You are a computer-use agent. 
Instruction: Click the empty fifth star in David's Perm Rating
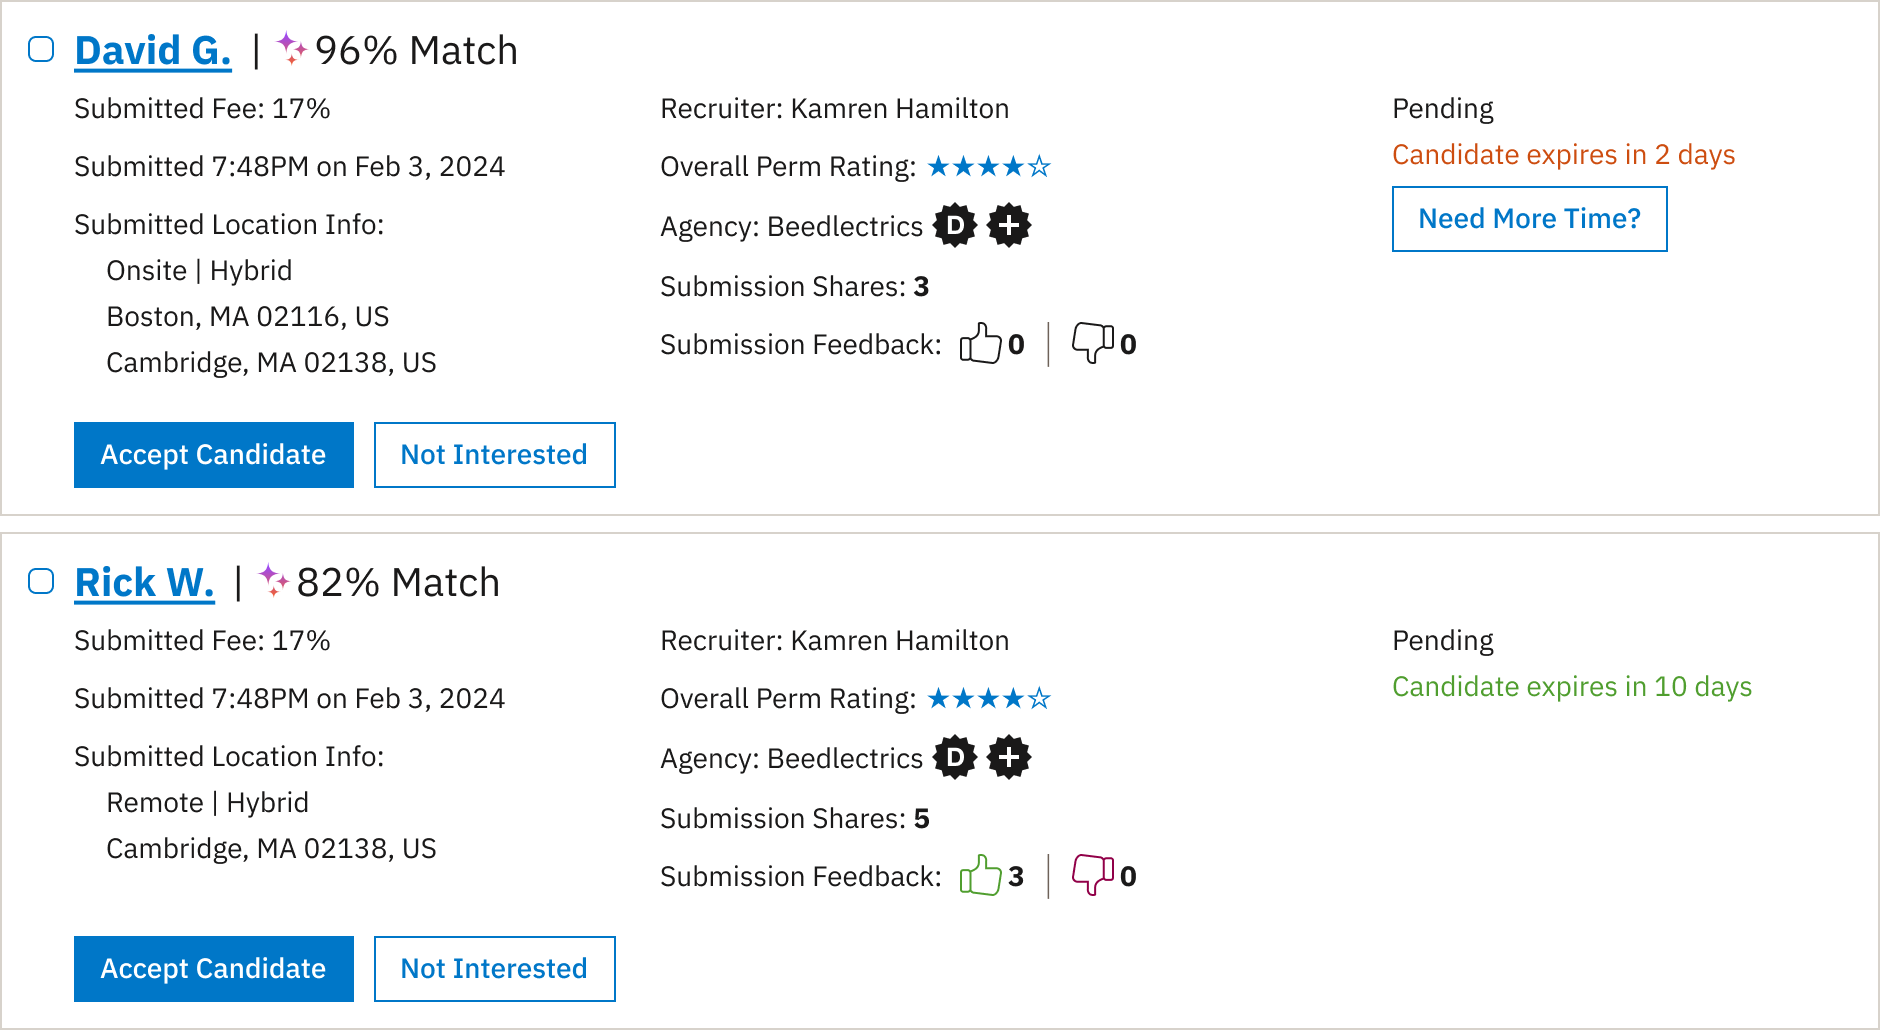coord(1040,167)
